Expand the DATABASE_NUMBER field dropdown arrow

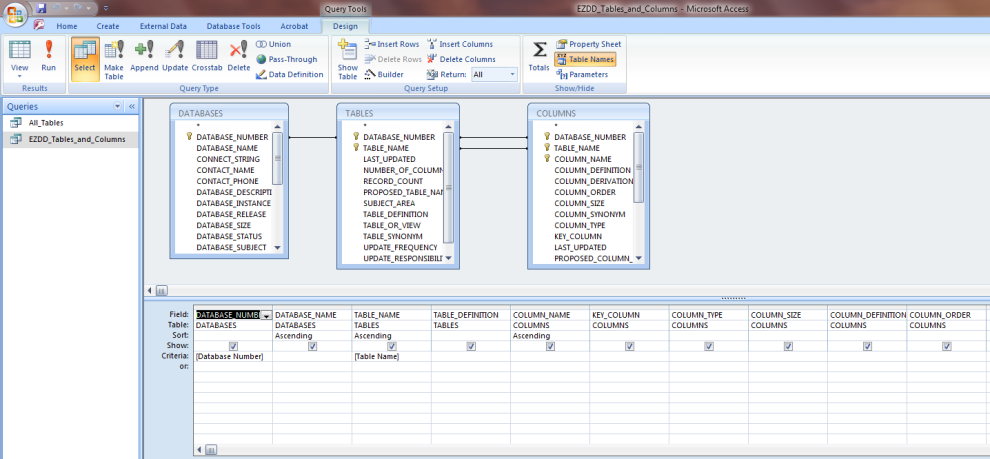coord(266,315)
